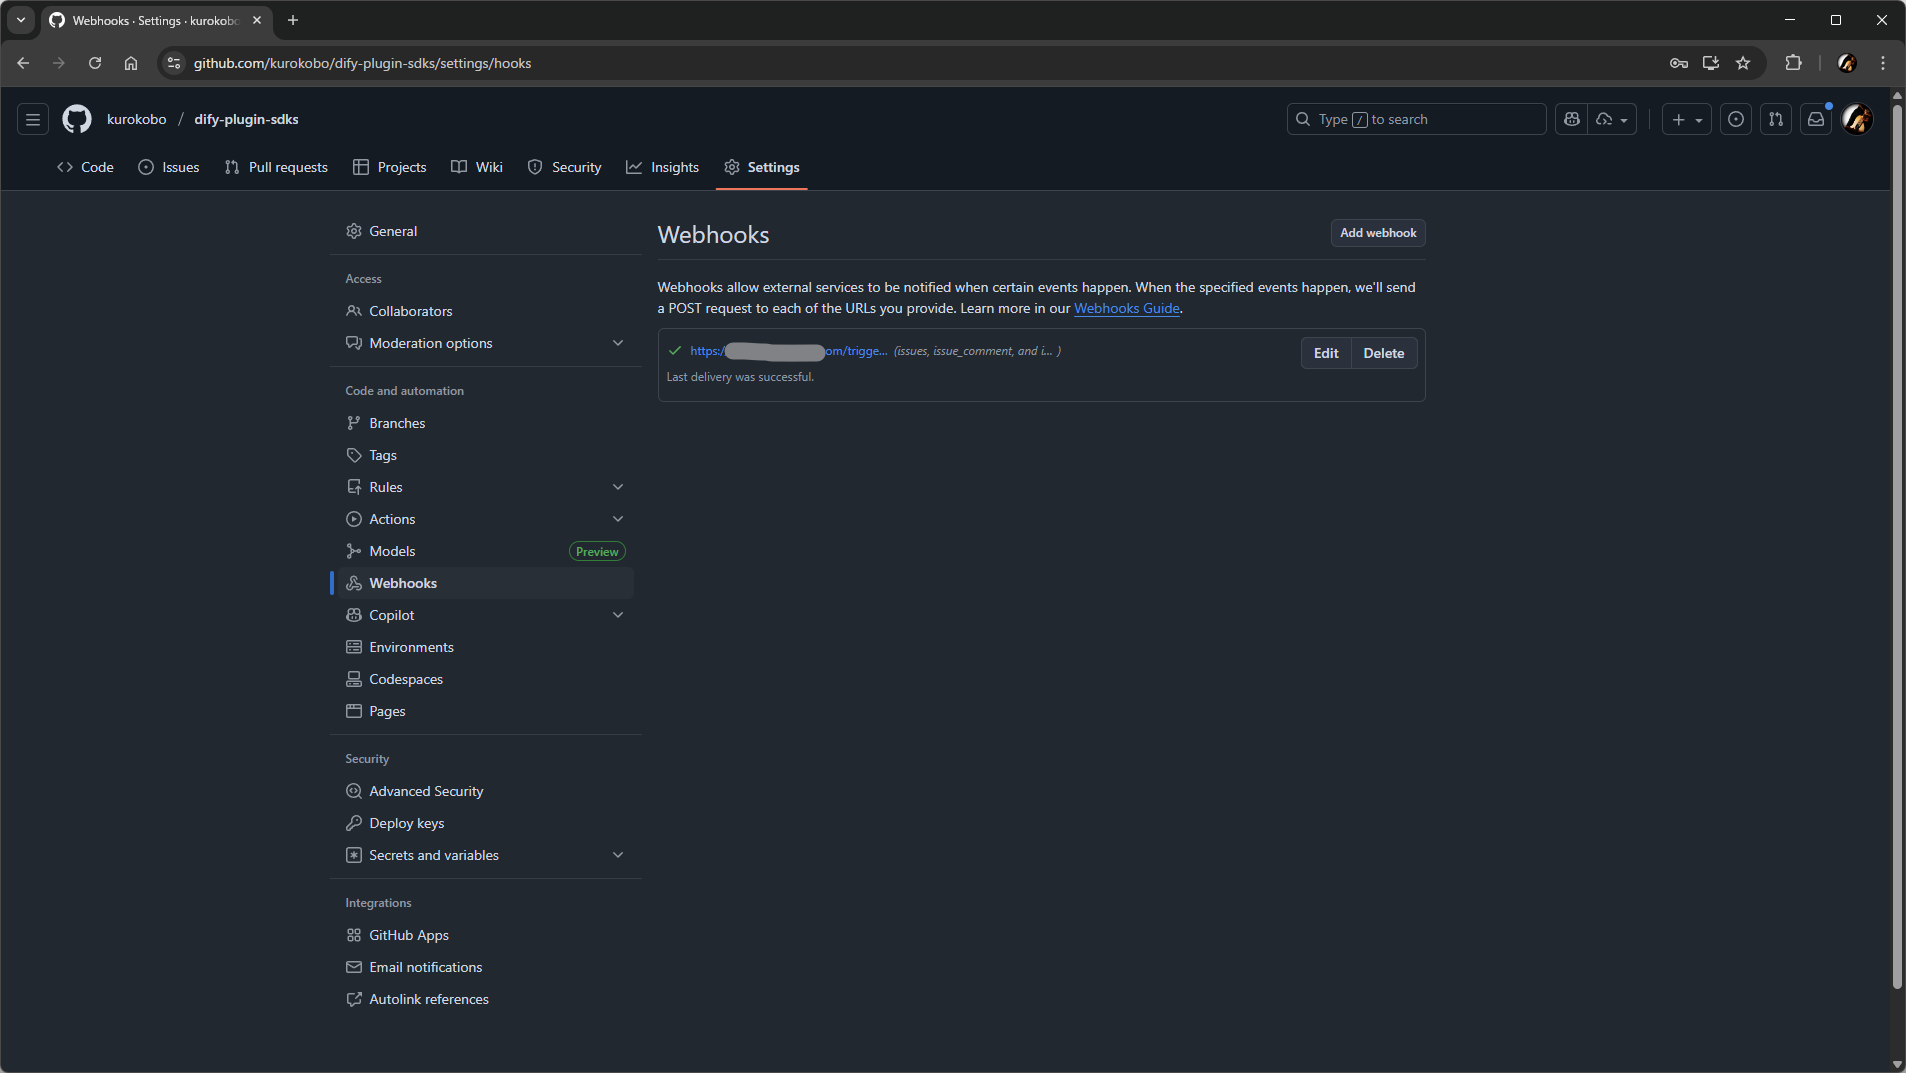
Task: Open the Webhooks Guide link
Action: pyautogui.click(x=1126, y=308)
